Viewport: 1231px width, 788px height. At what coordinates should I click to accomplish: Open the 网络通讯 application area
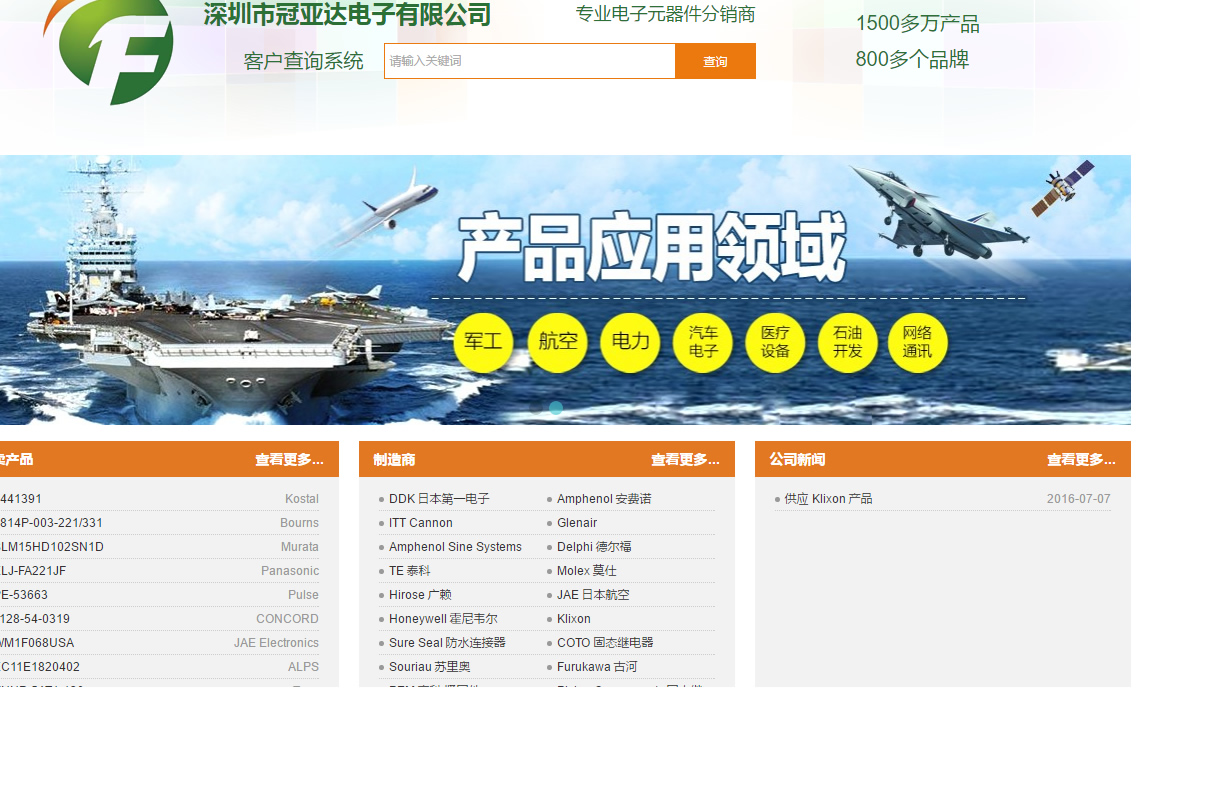tap(917, 342)
